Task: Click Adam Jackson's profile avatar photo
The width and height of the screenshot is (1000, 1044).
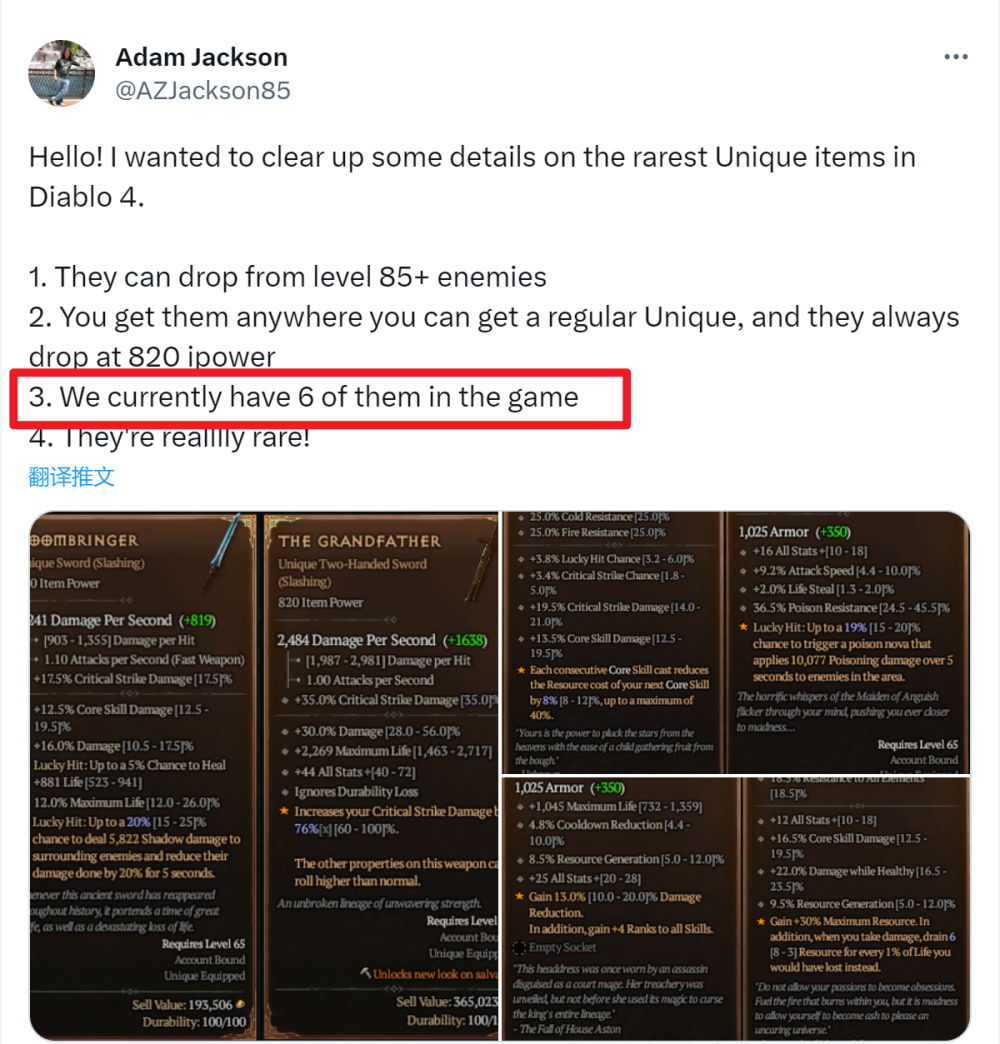Action: pos(61,73)
